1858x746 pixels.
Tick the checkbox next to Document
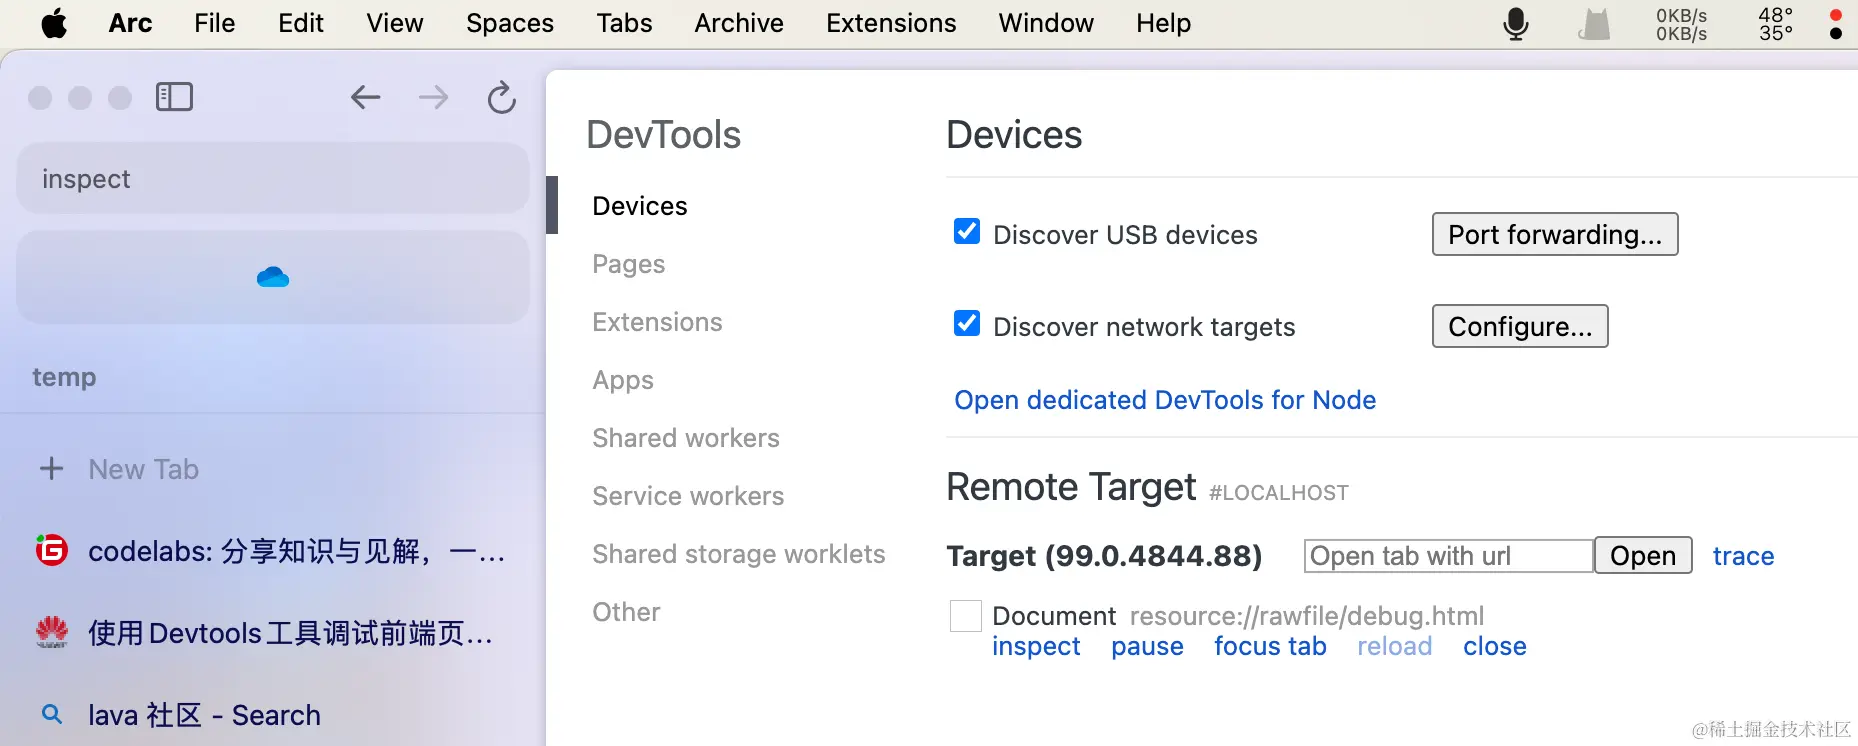[965, 616]
